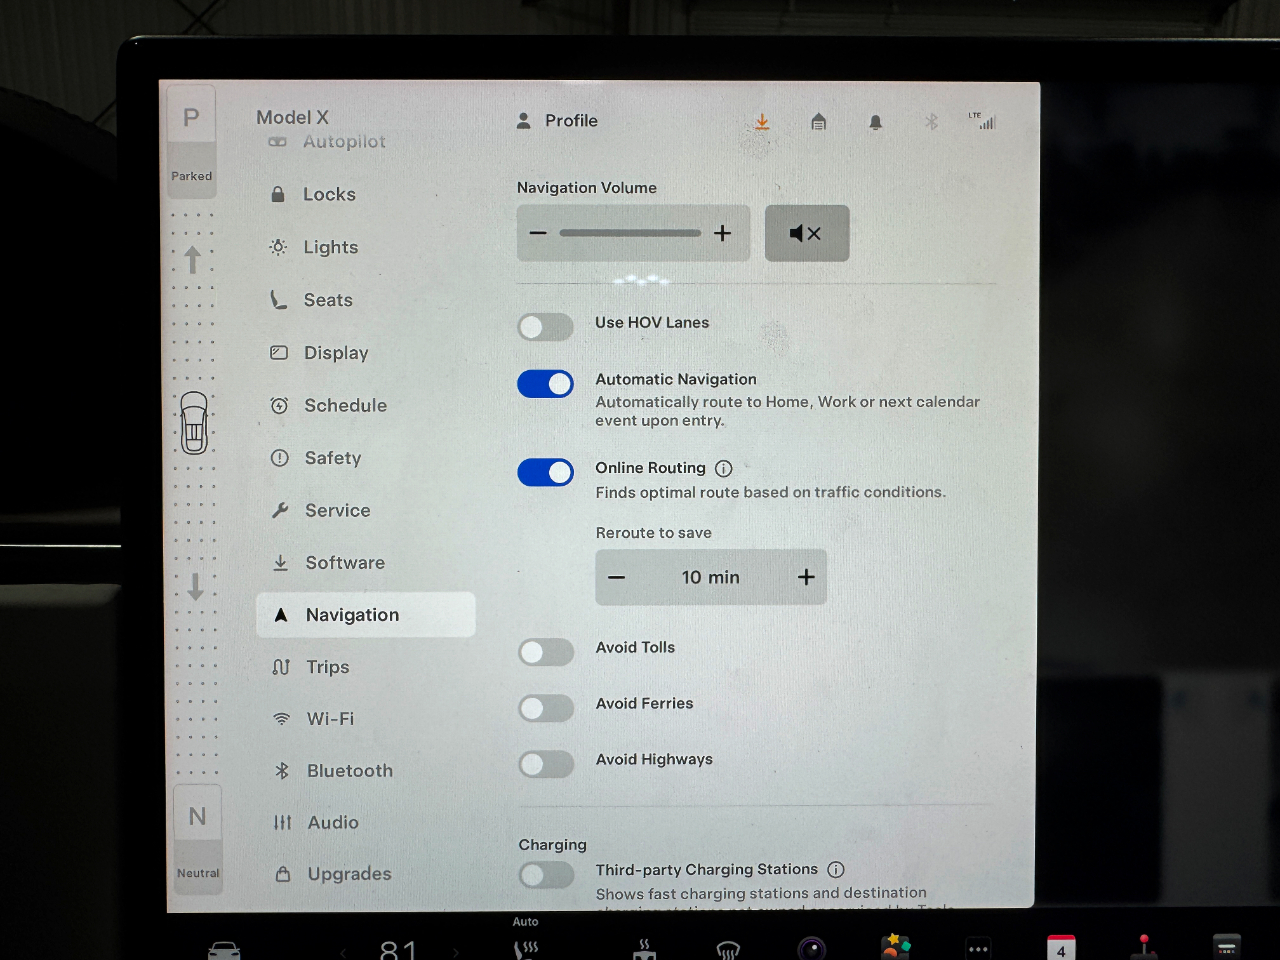The width and height of the screenshot is (1280, 960).
Task: Open the Profile selector
Action: coord(558,121)
